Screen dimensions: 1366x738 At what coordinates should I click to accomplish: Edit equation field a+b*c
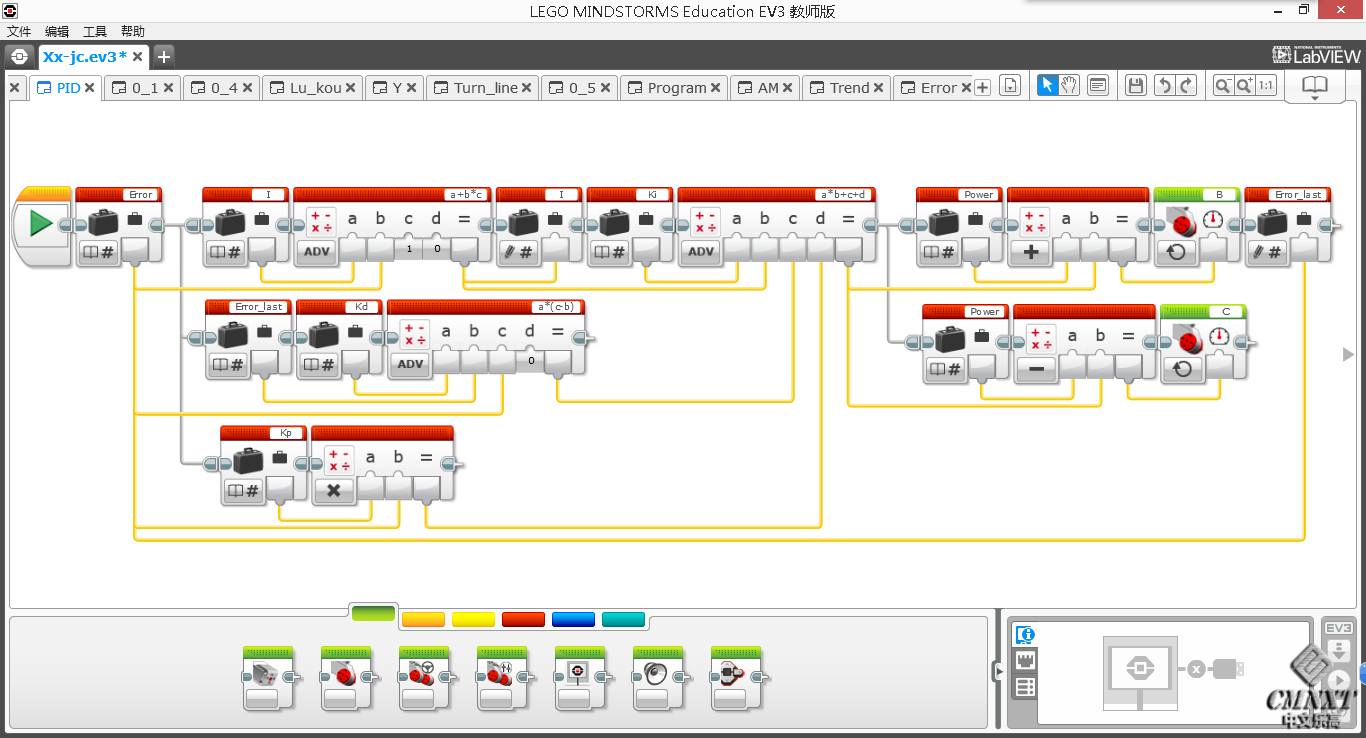coord(467,195)
